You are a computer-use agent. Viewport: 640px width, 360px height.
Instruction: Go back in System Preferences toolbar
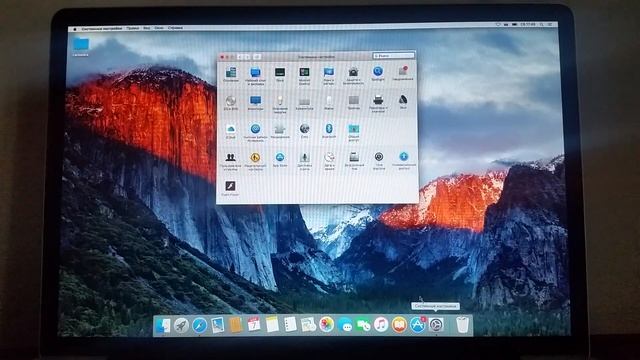coord(240,57)
